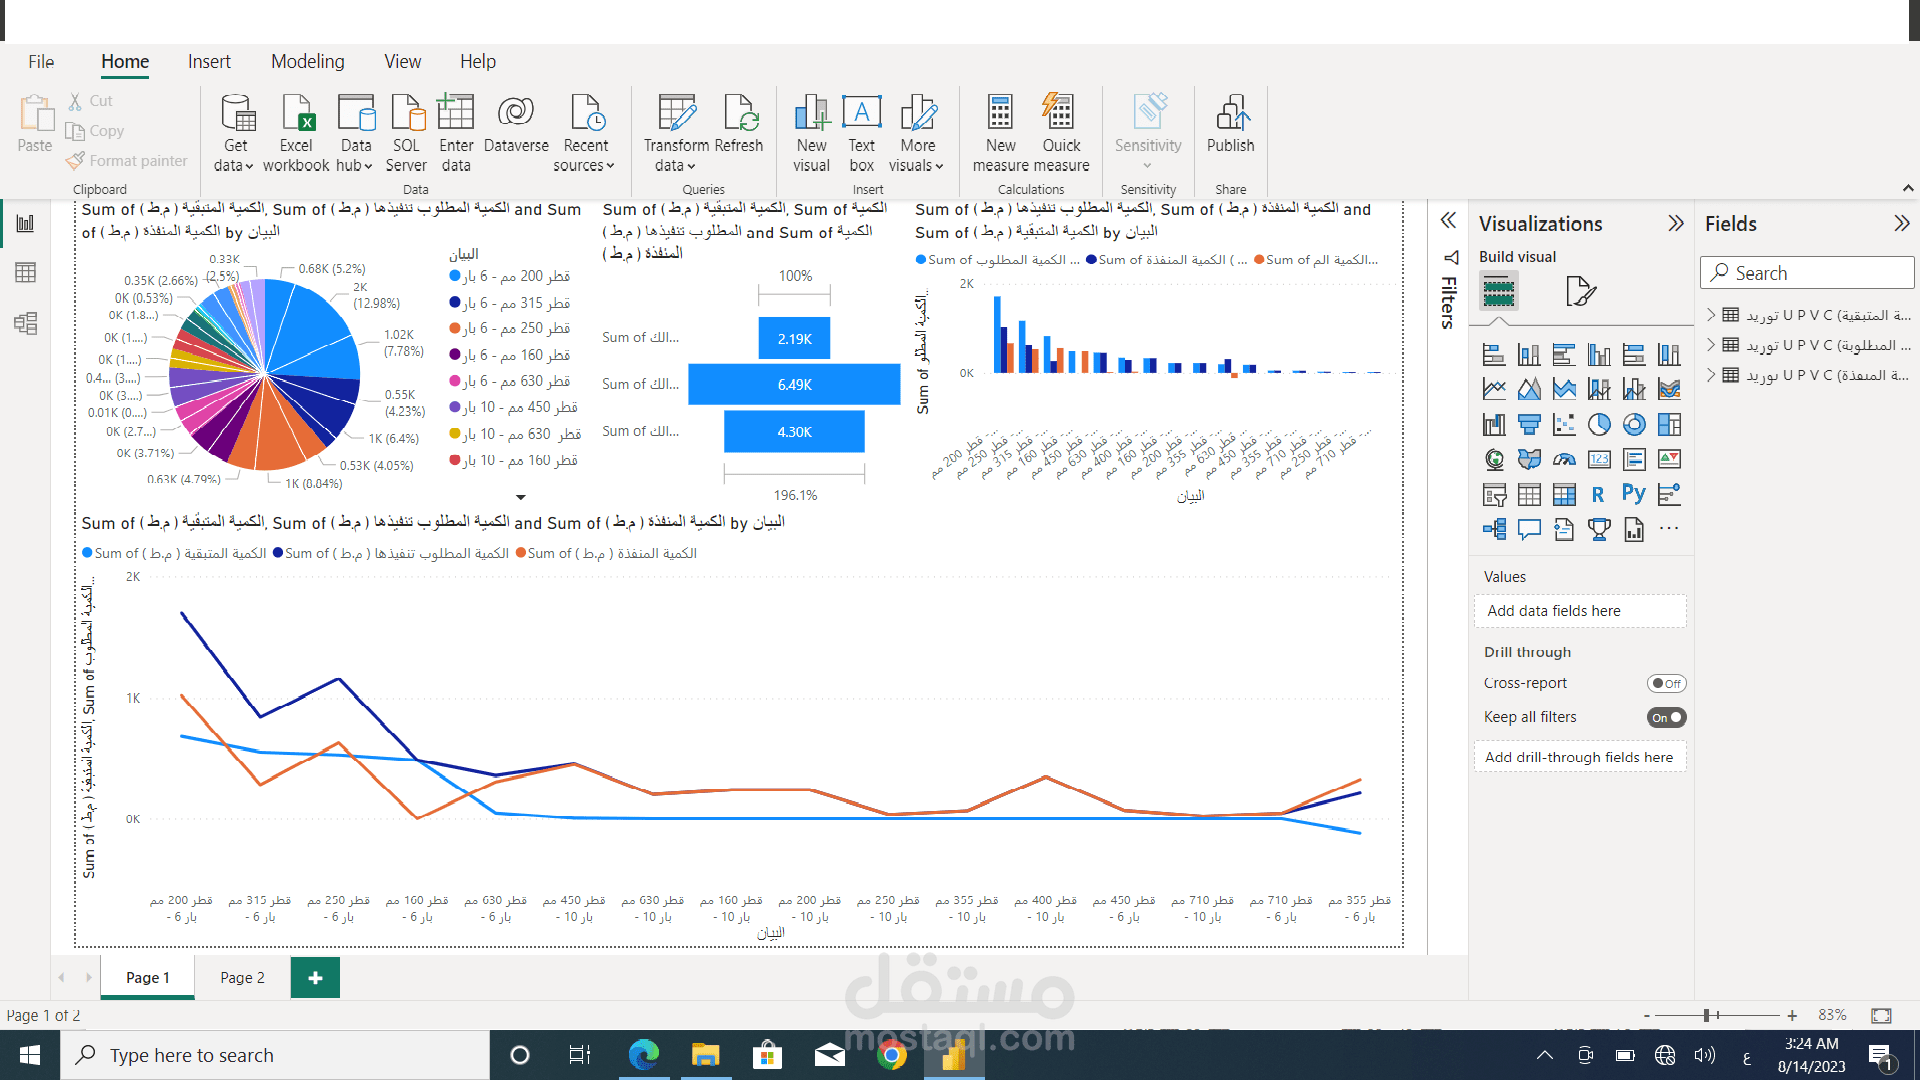Switch to Data view in left sidebar
This screenshot has width=1920, height=1080.
click(26, 273)
